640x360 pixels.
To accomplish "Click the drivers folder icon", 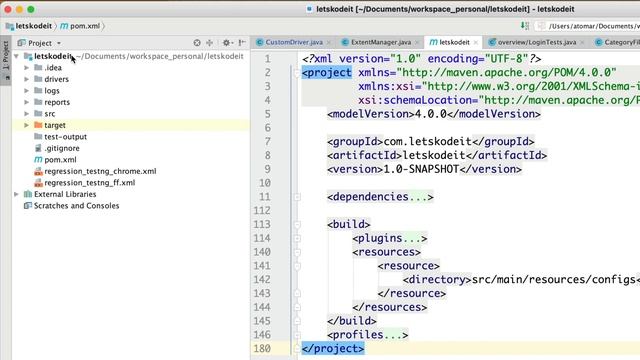I will [38, 79].
